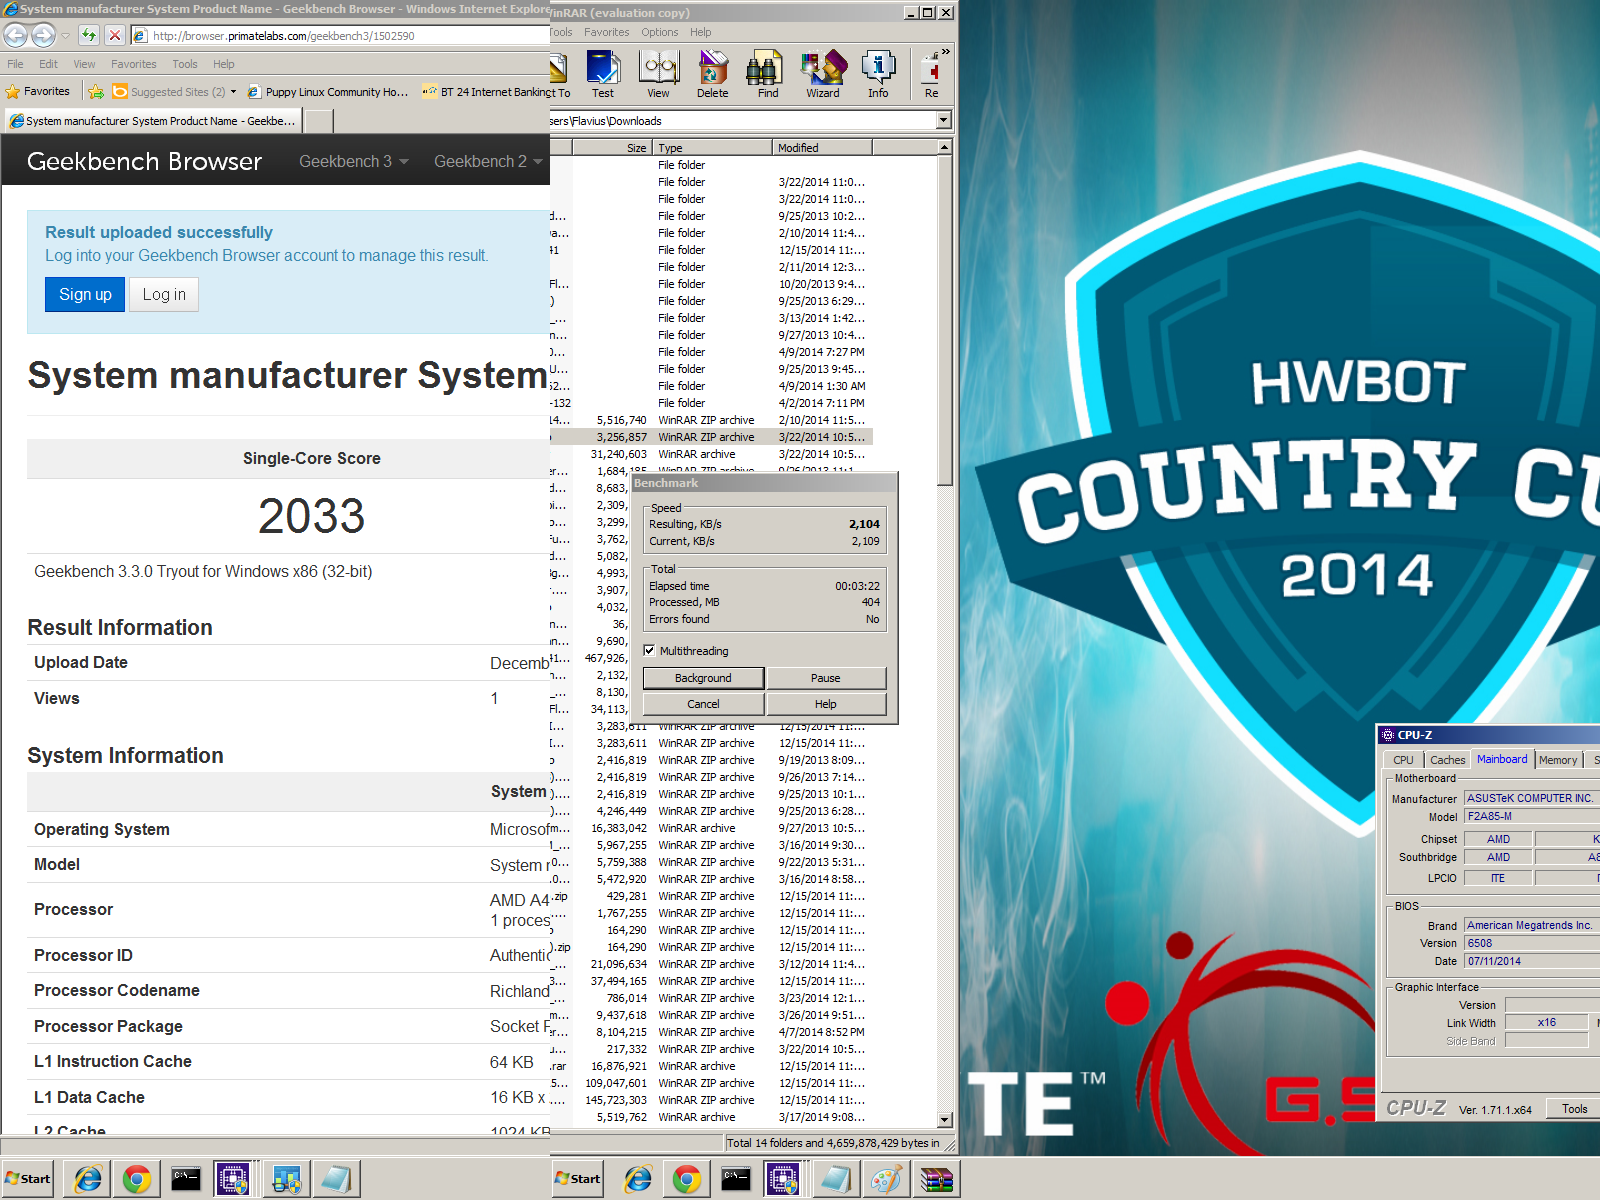
Task: Select the archive row sized 31,240,603
Action: click(711, 454)
